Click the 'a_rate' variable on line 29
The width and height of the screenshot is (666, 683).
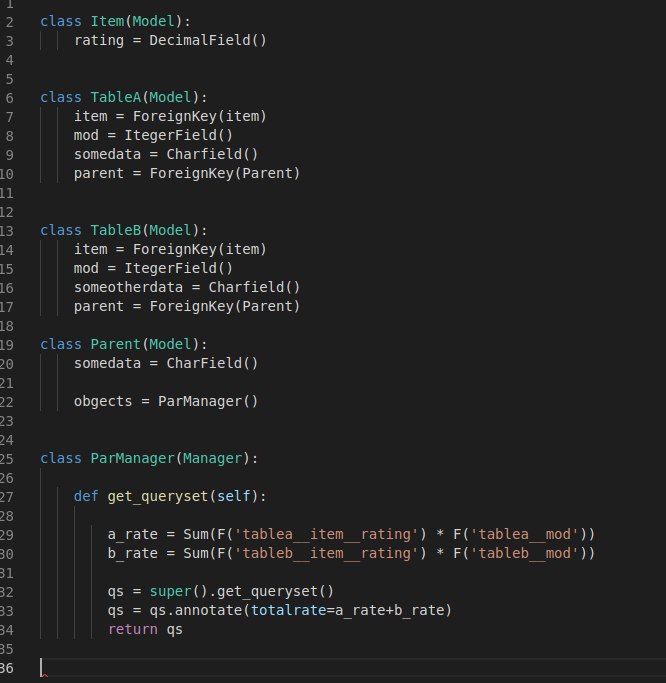(132, 534)
